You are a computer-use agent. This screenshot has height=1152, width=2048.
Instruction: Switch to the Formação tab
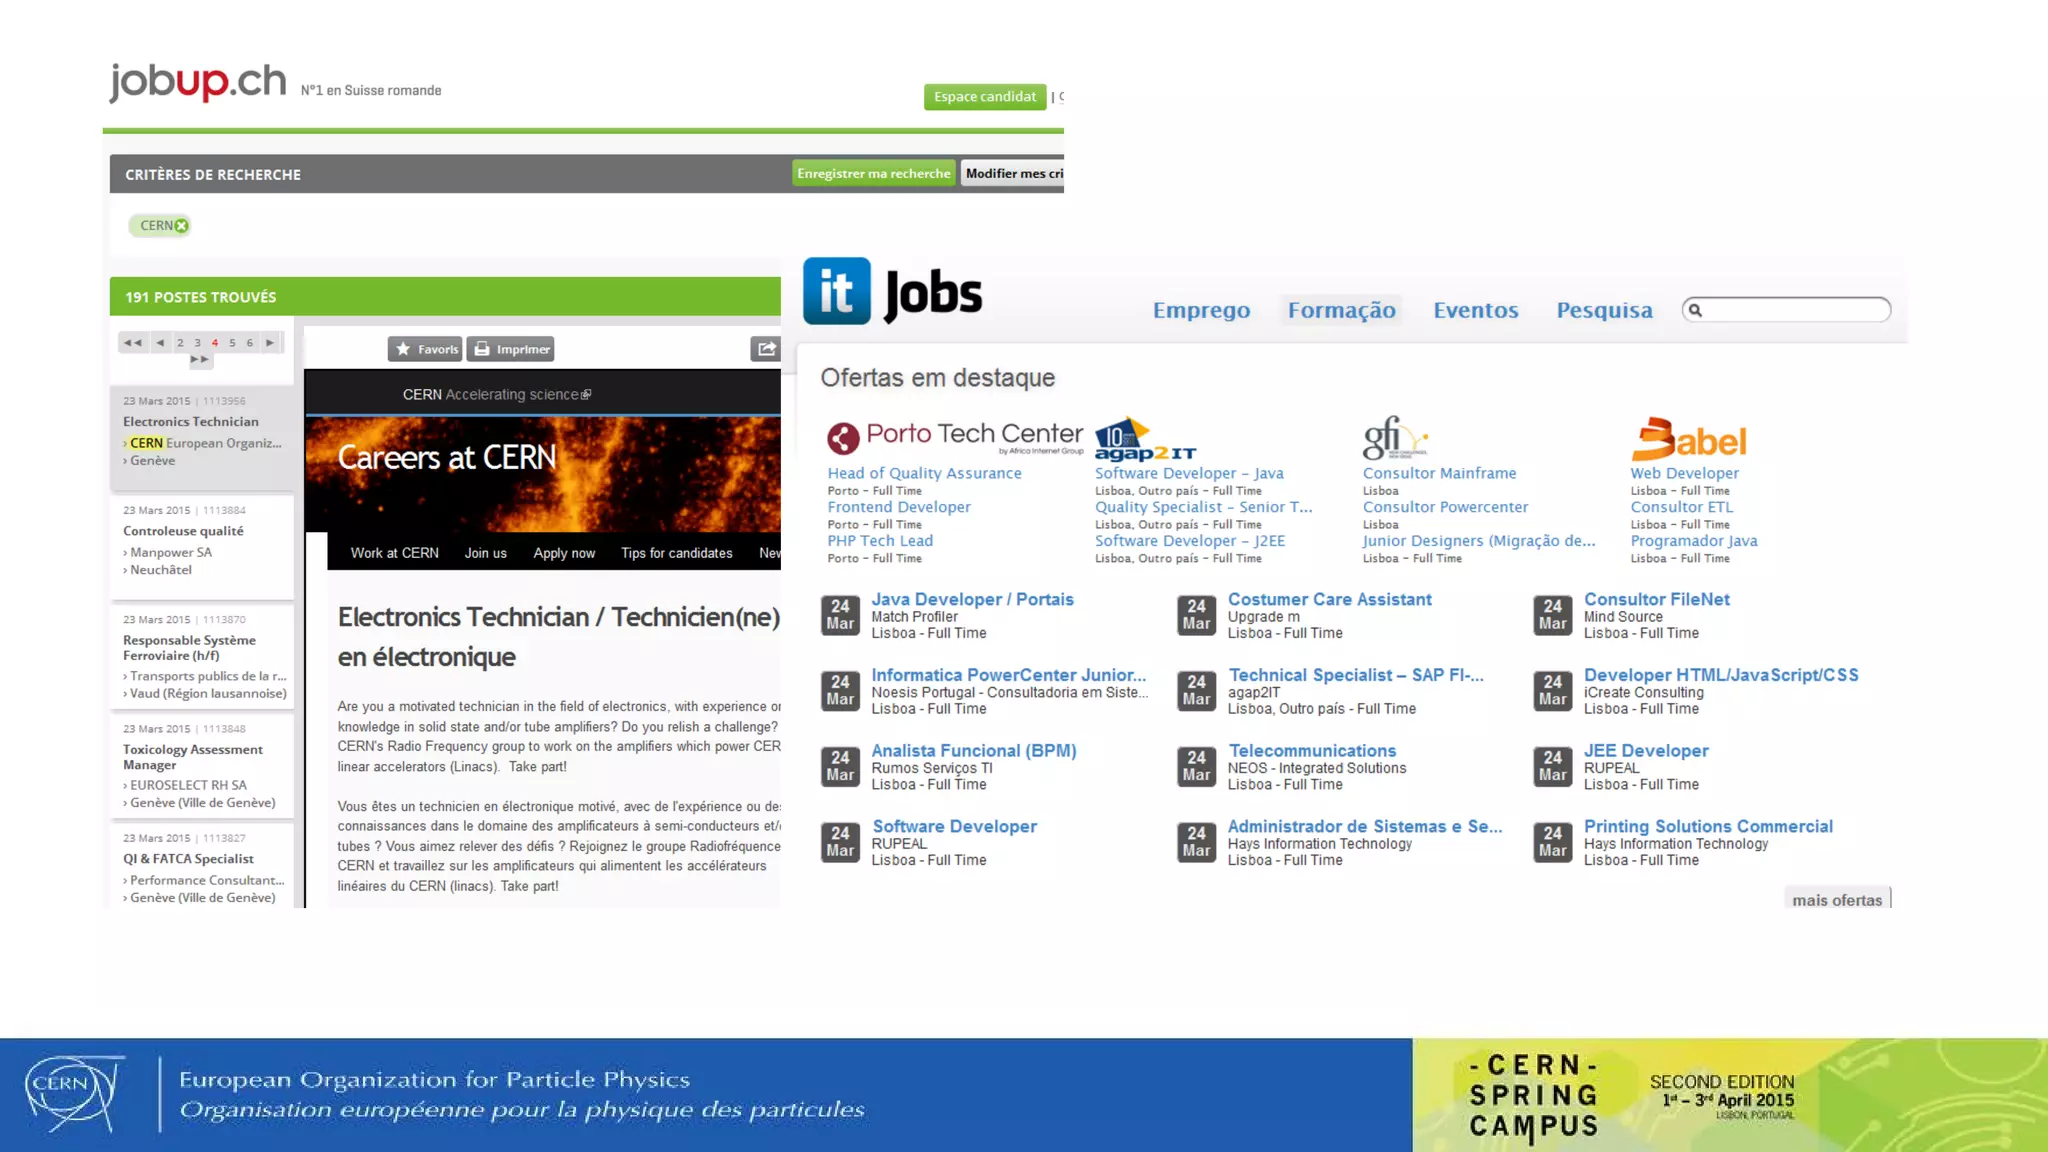point(1341,311)
